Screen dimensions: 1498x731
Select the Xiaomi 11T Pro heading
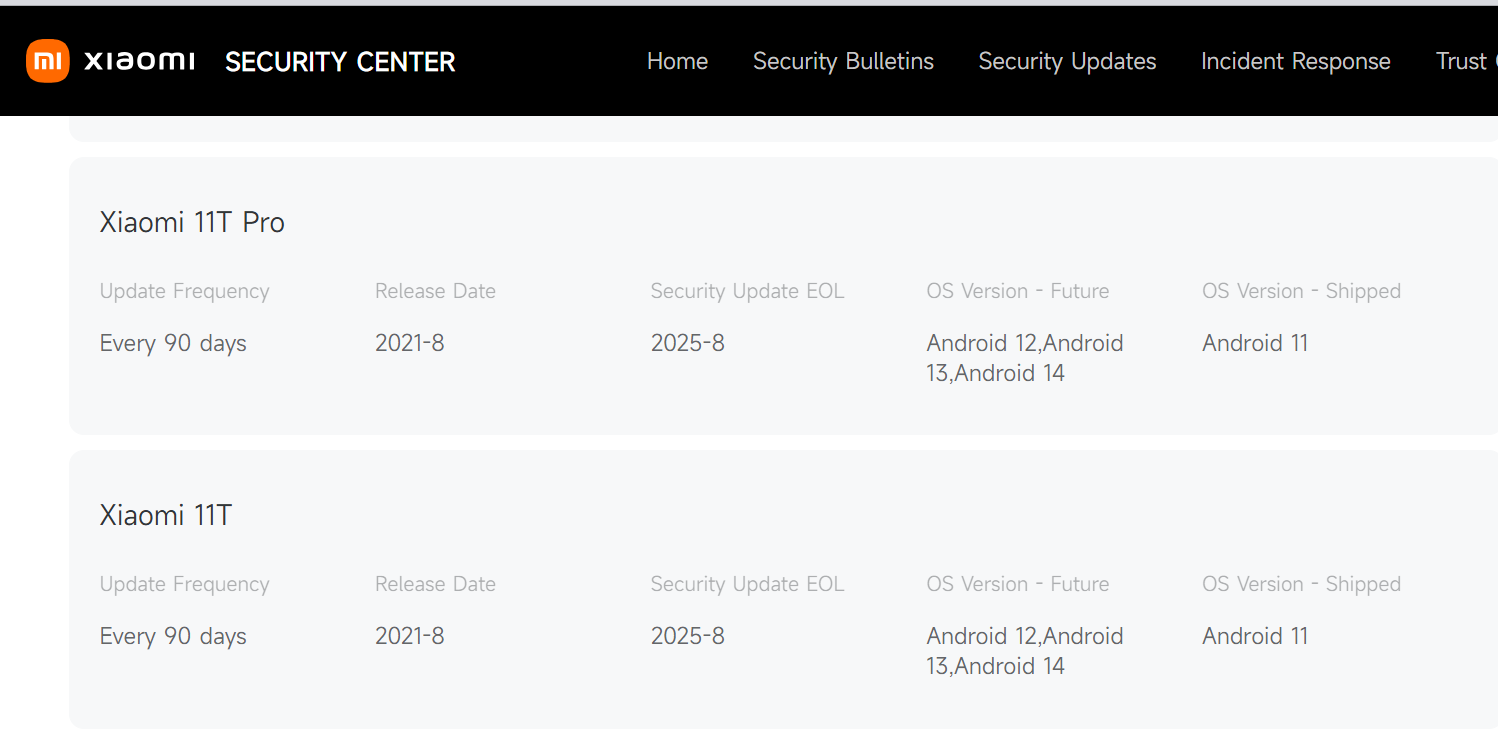[x=192, y=222]
